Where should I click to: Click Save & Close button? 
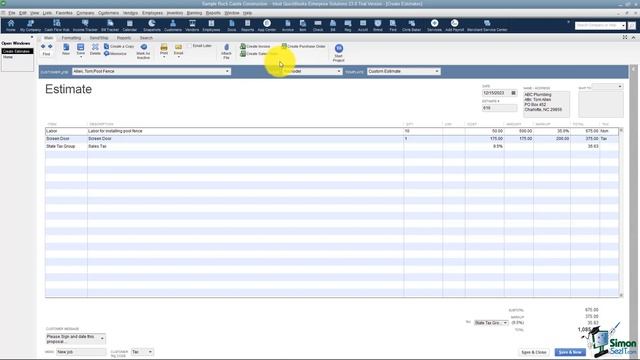[533, 352]
